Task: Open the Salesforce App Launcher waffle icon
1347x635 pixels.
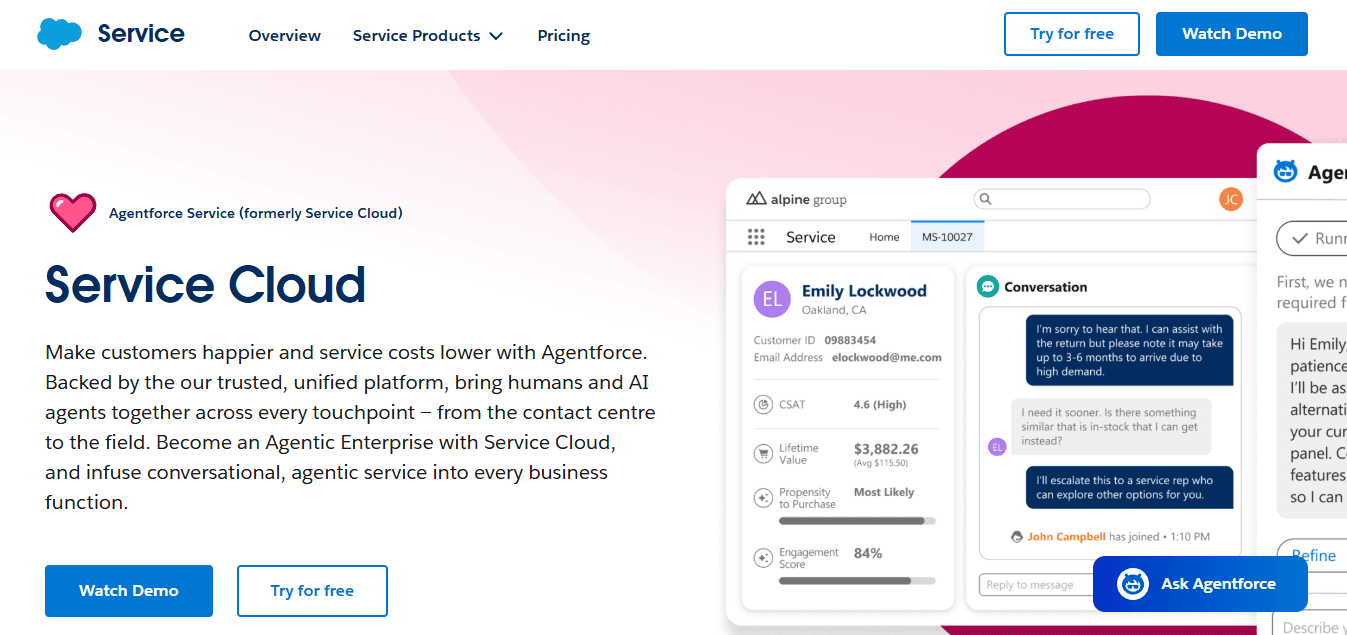Action: click(757, 236)
